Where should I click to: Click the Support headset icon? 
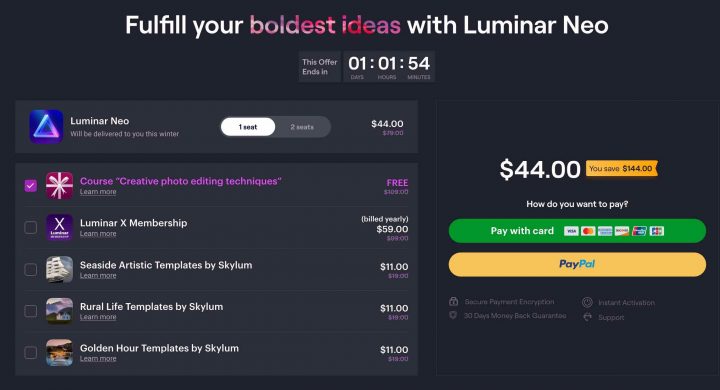click(587, 317)
